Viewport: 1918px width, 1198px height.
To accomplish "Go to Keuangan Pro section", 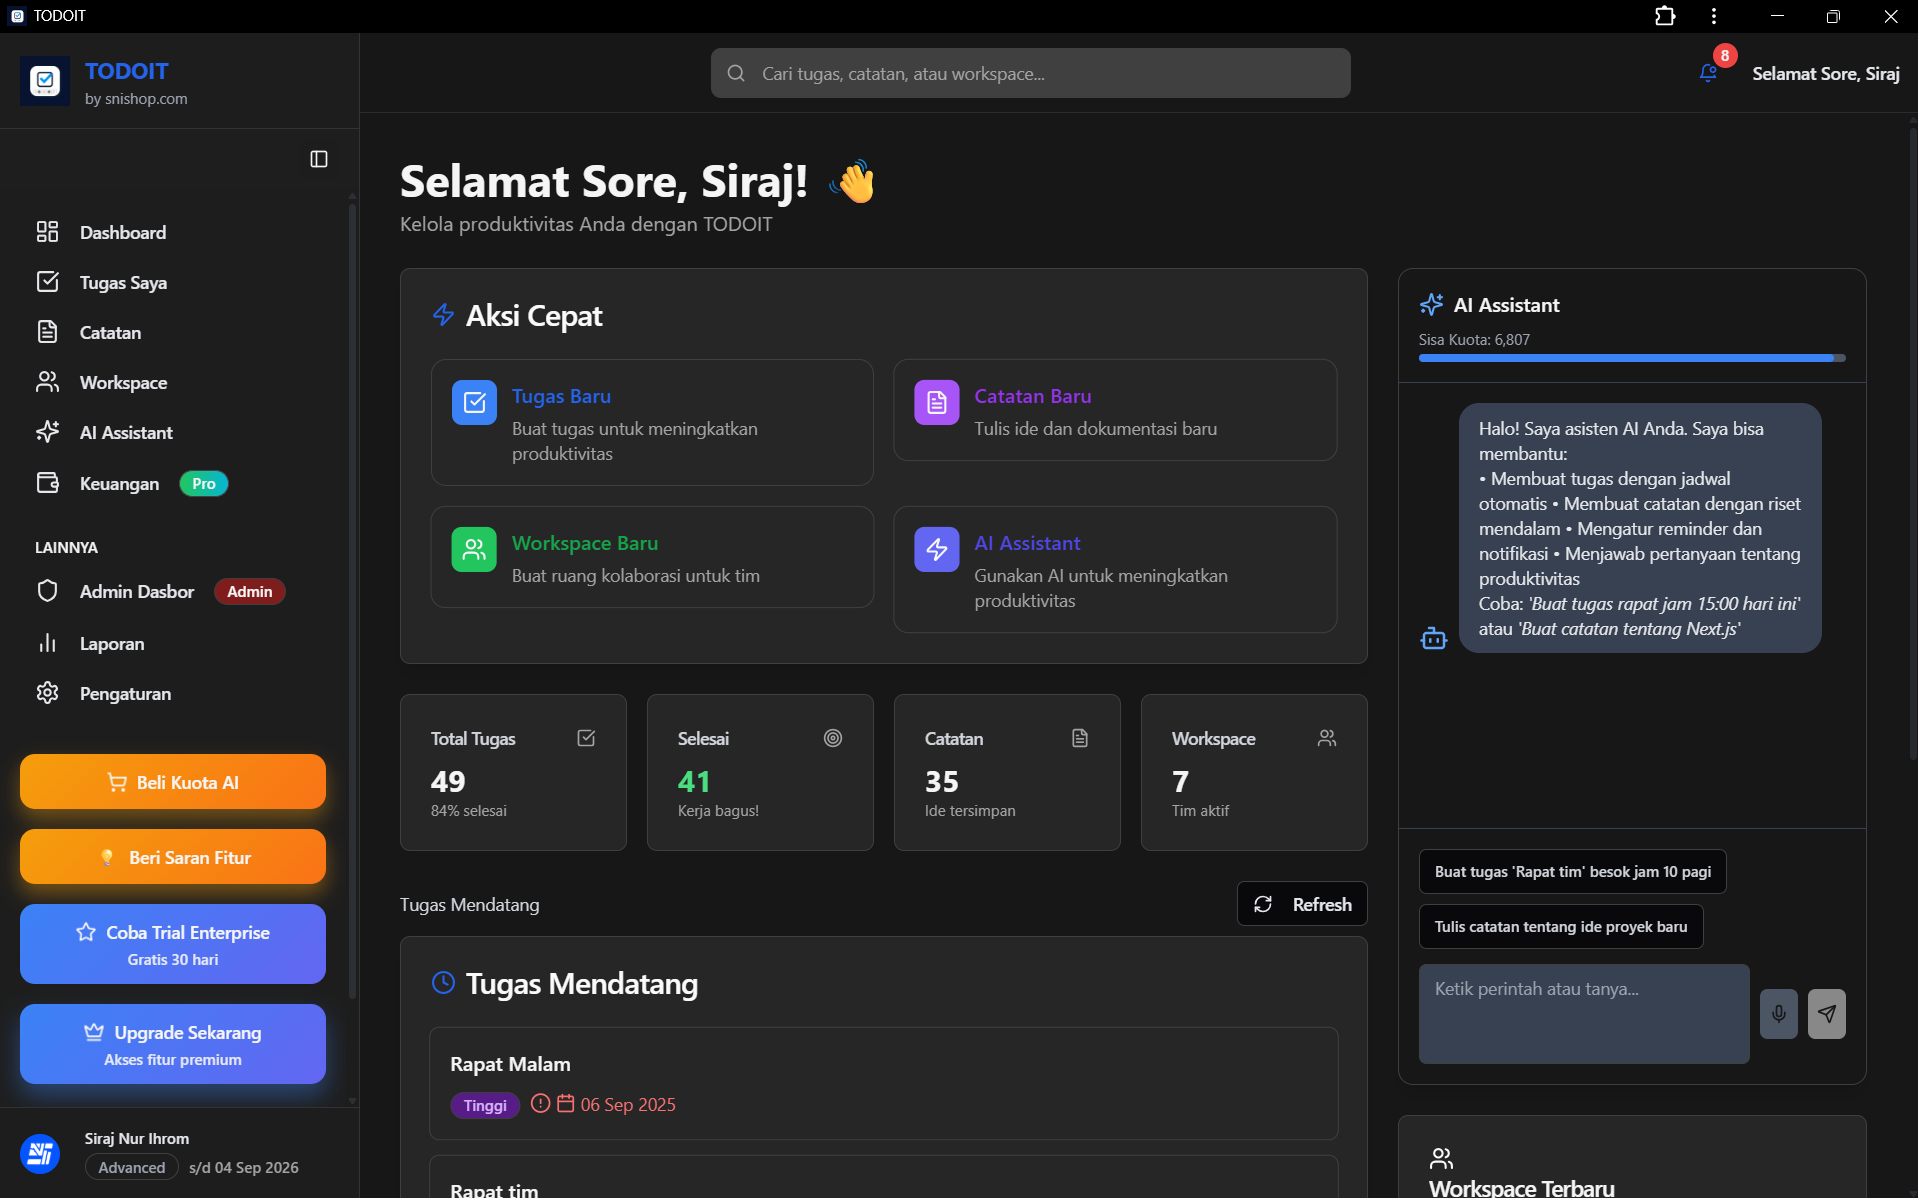I will (x=120, y=484).
